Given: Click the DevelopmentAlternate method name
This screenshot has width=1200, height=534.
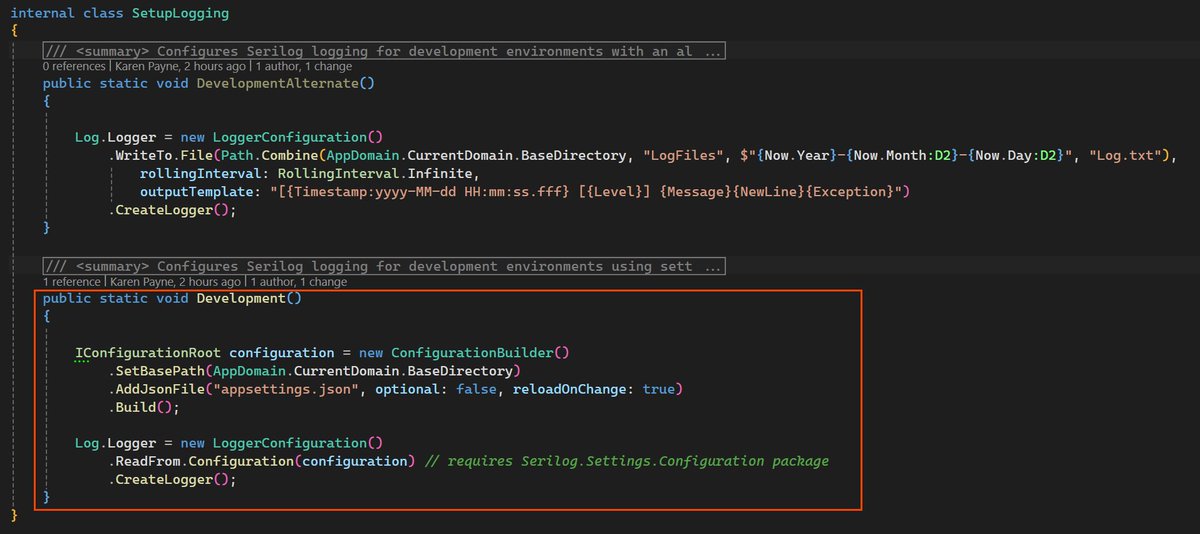Looking at the screenshot, I should coord(278,83).
